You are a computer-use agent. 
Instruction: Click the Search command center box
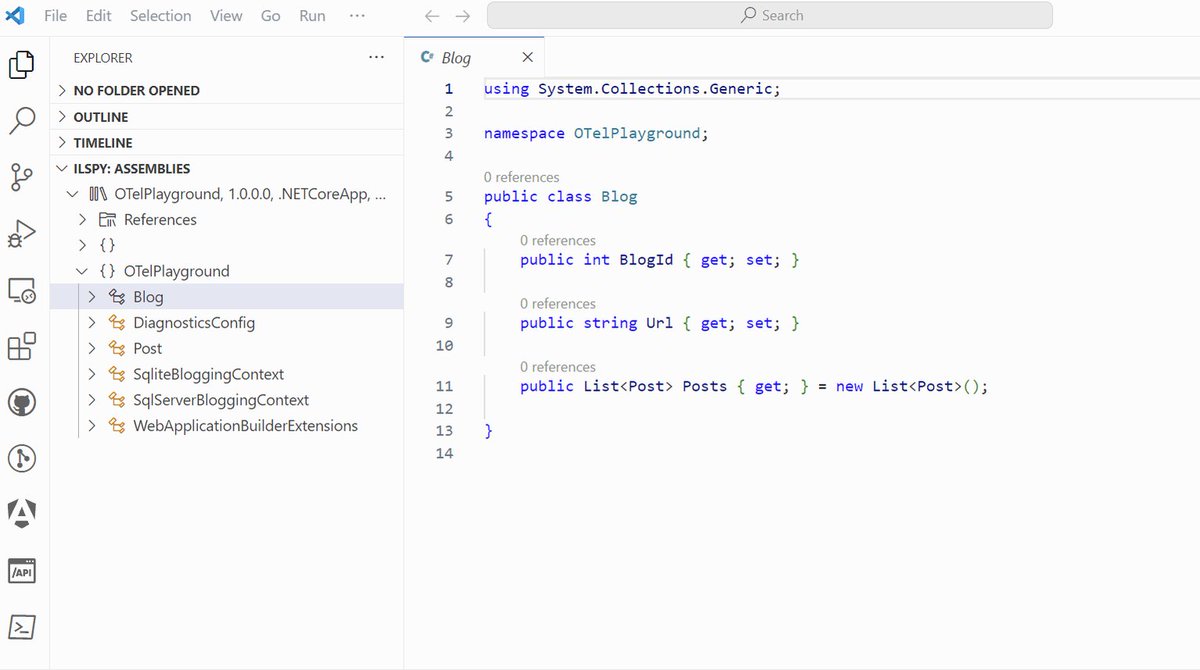coord(770,16)
